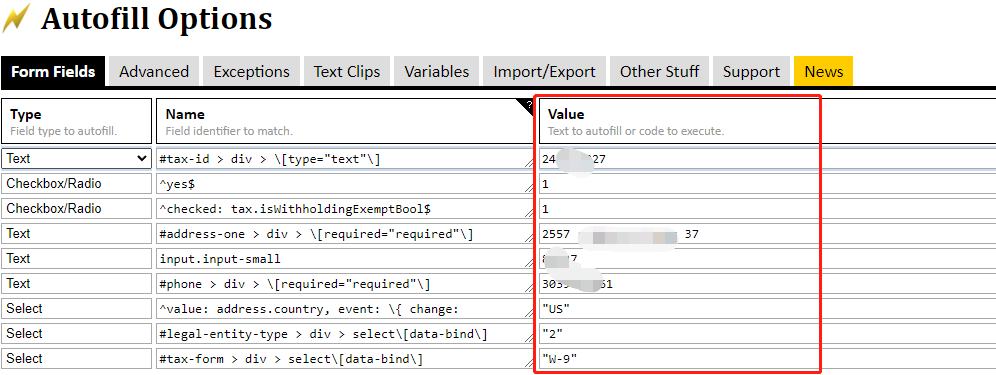This screenshot has height=375, width=996.
Task: Edit Name field #tax-form > div > select
Action: [x=345, y=358]
